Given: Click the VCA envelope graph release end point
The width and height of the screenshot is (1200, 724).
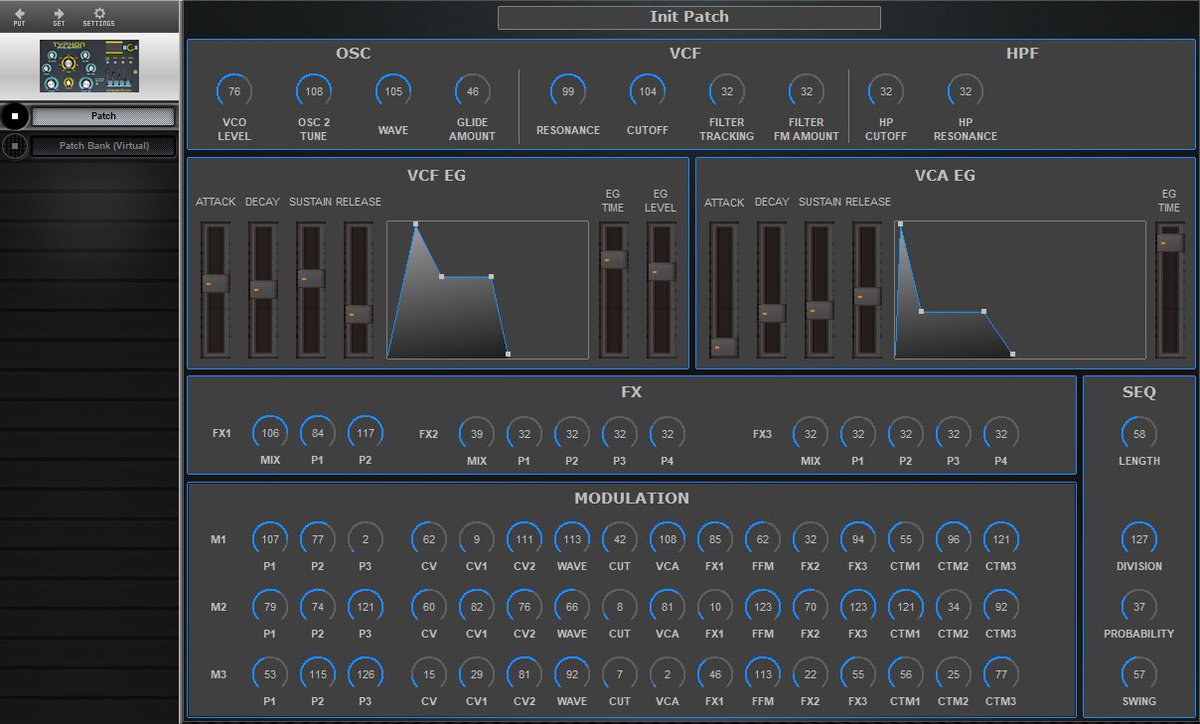Looking at the screenshot, I should [x=1012, y=354].
